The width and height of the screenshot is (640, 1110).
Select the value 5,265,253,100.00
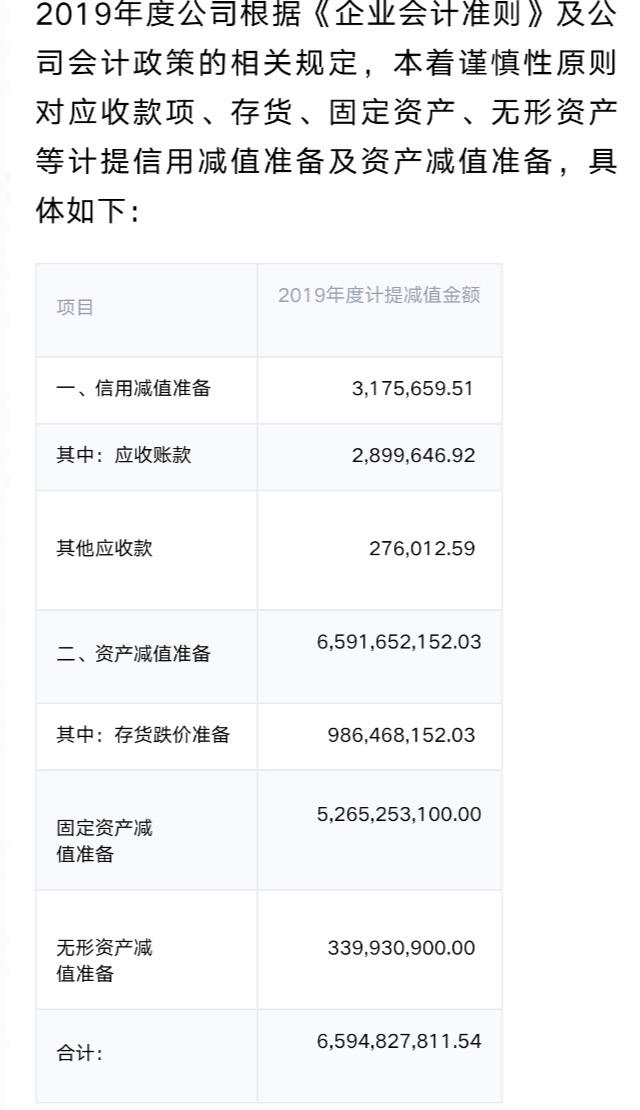(399, 814)
